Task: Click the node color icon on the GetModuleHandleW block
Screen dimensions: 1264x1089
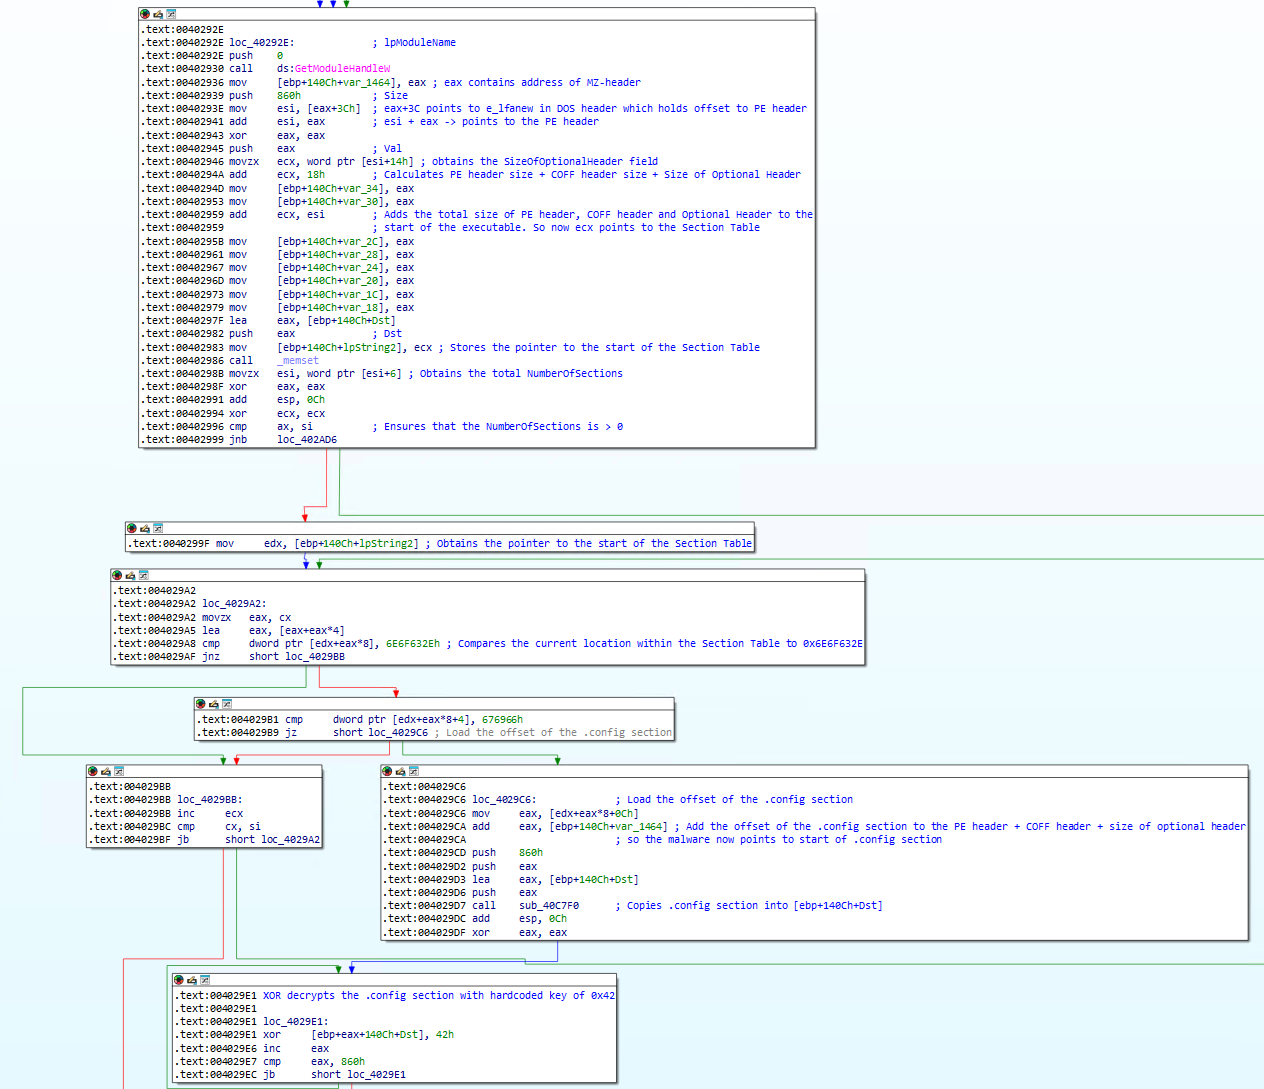Action: pyautogui.click(x=145, y=14)
